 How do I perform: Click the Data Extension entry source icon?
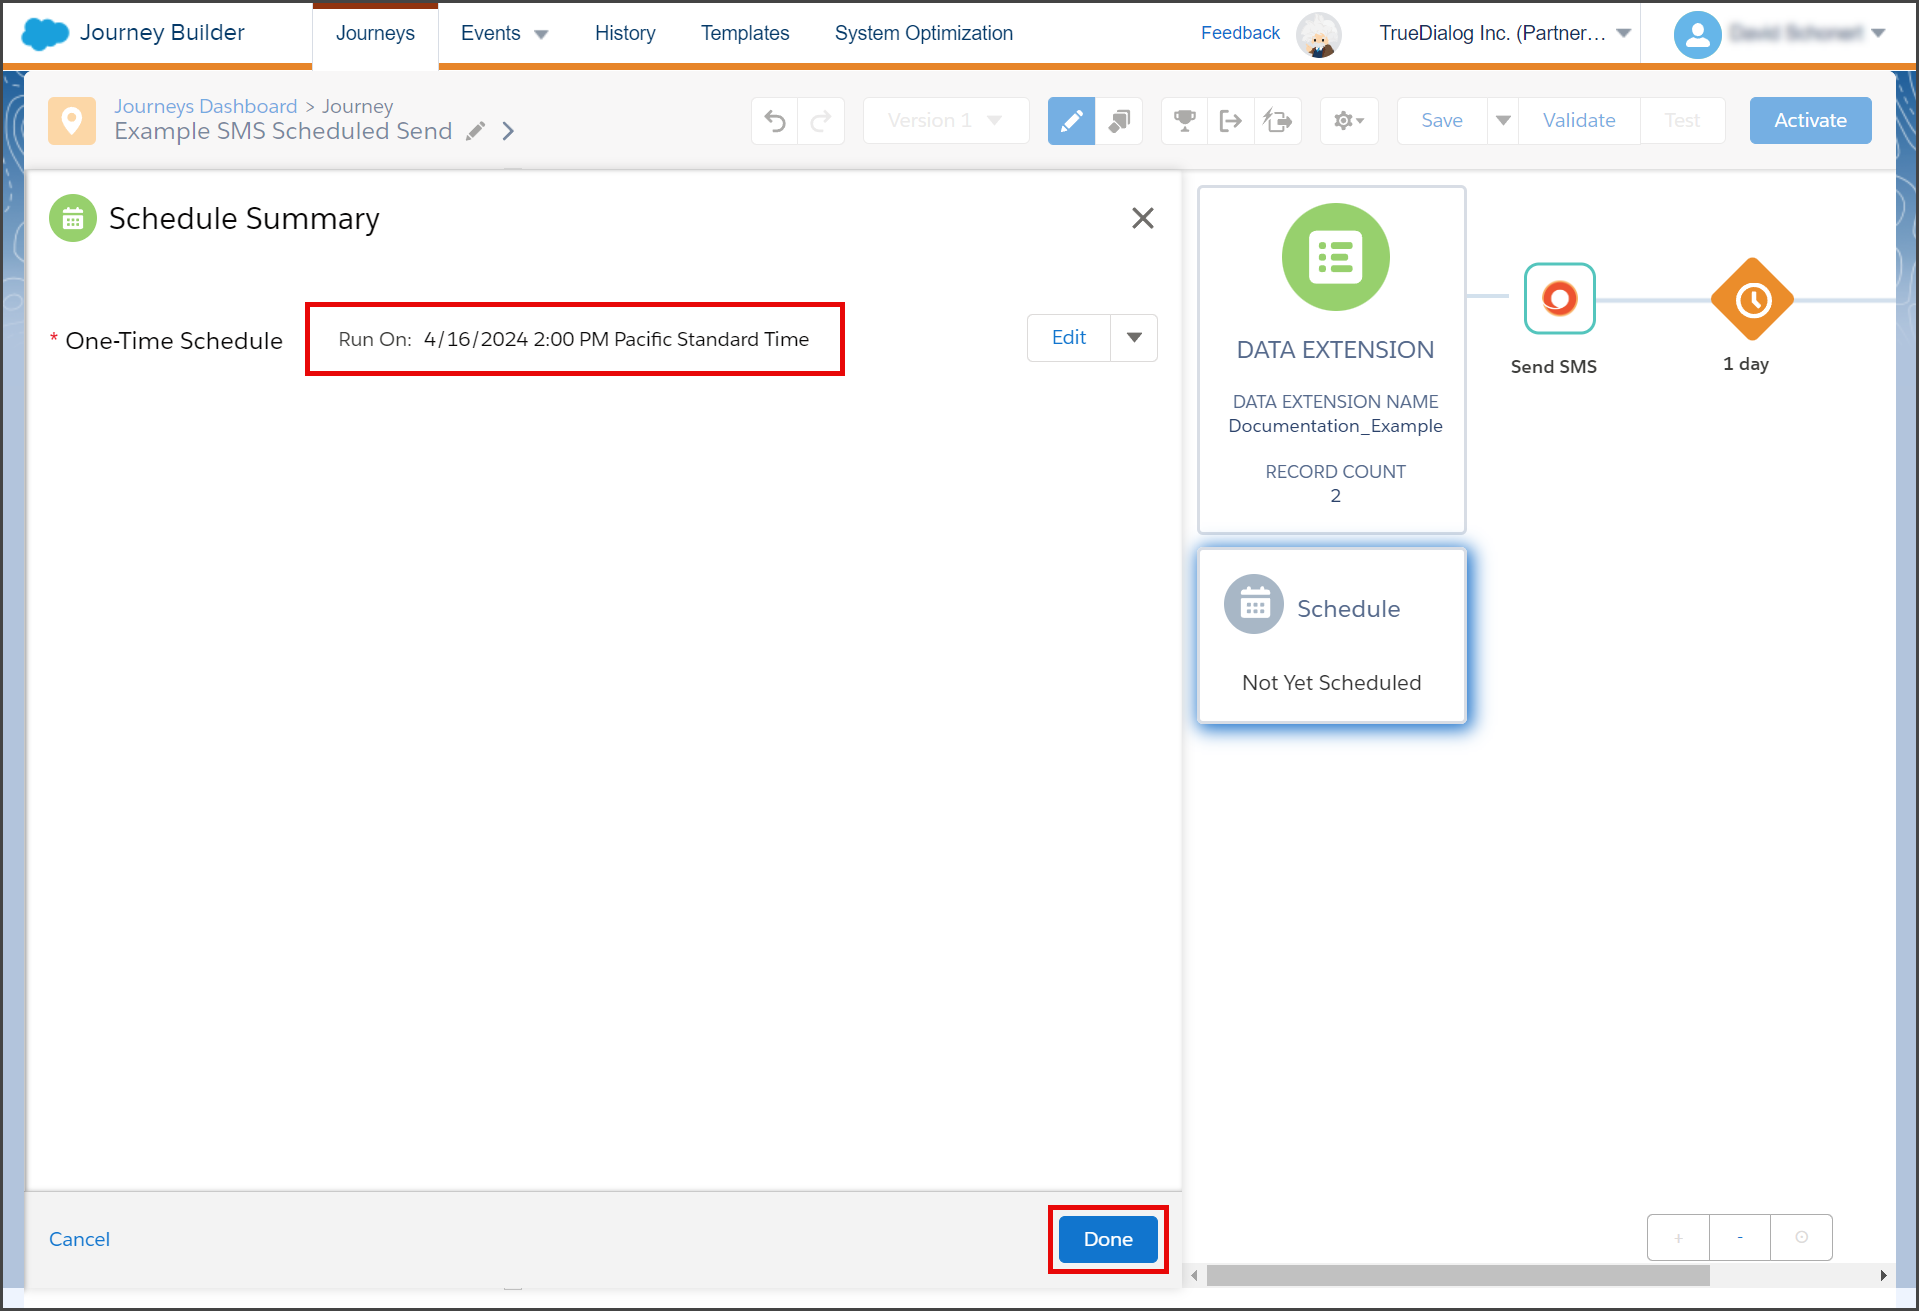click(1335, 257)
